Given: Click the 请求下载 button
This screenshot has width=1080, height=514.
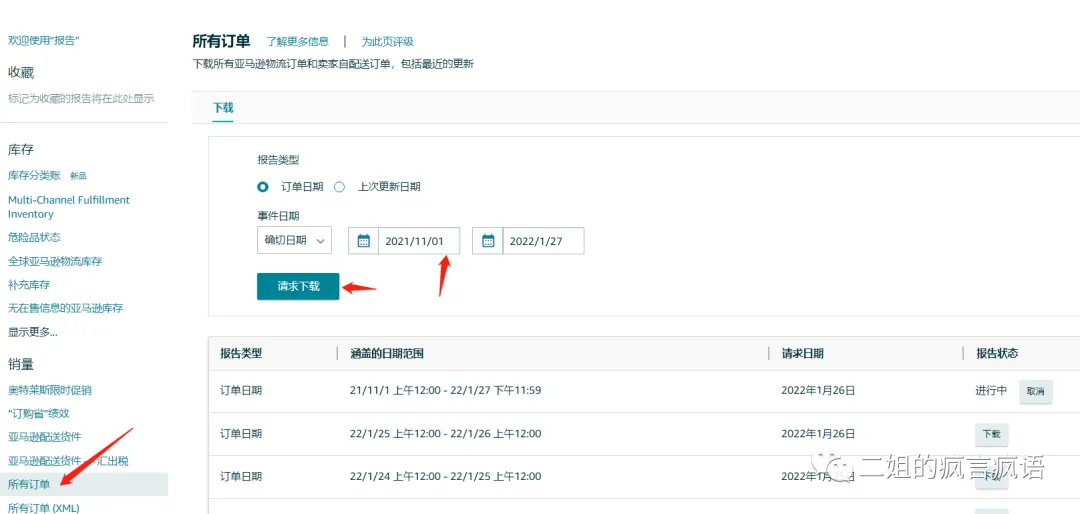Looking at the screenshot, I should (298, 287).
